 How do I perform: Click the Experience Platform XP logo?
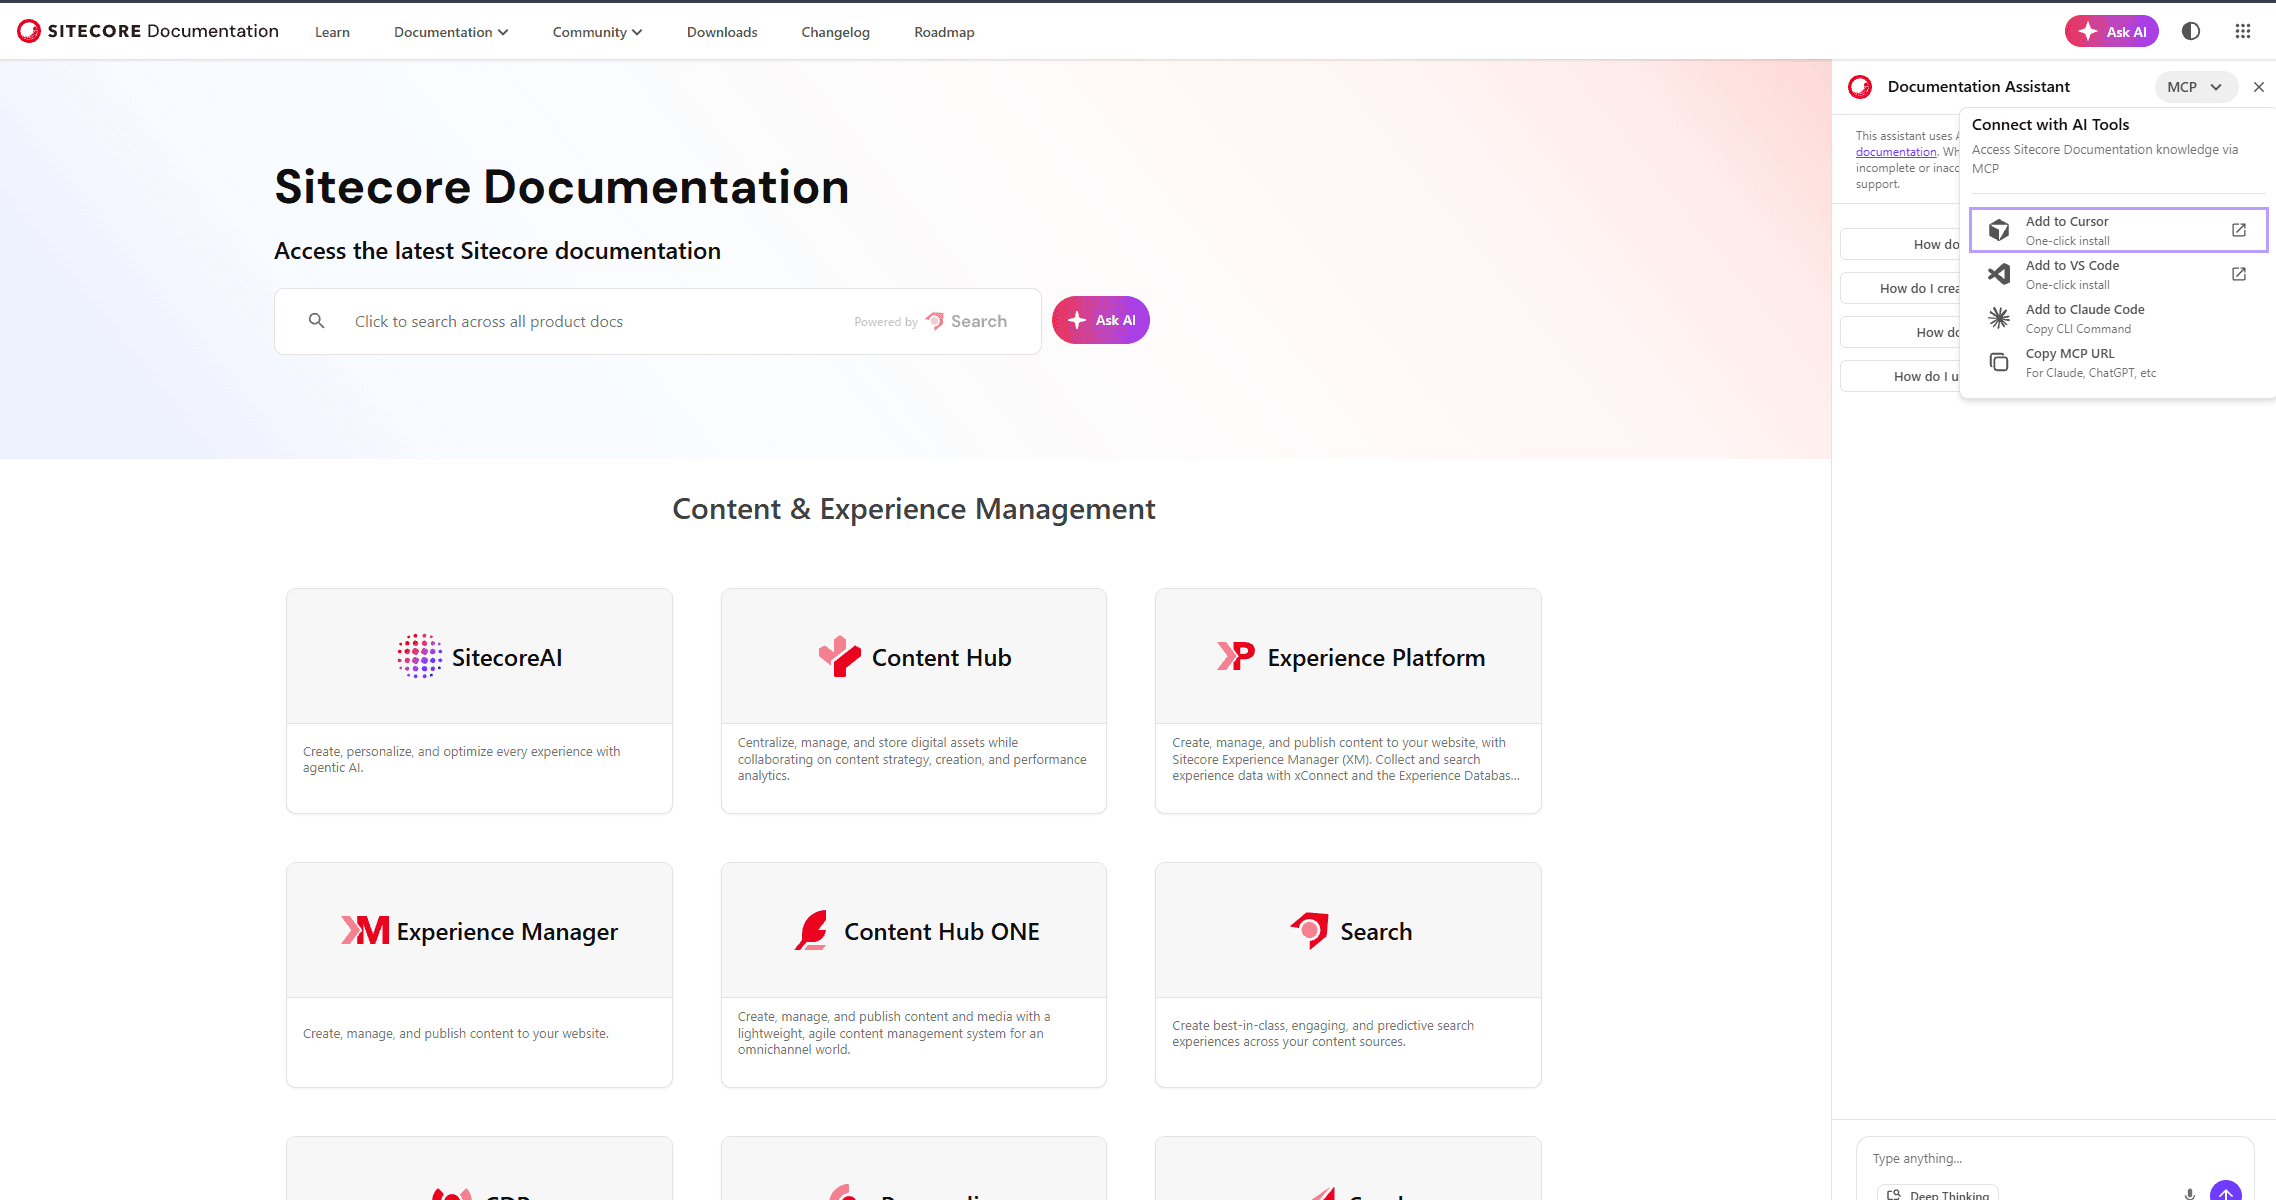[1236, 656]
